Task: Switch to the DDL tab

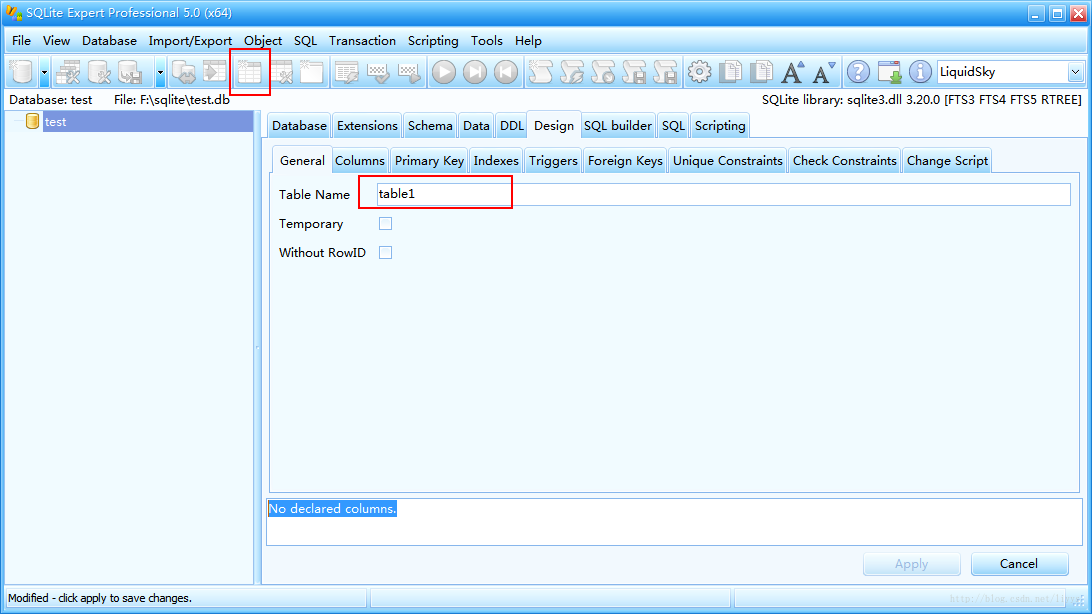Action: (512, 125)
